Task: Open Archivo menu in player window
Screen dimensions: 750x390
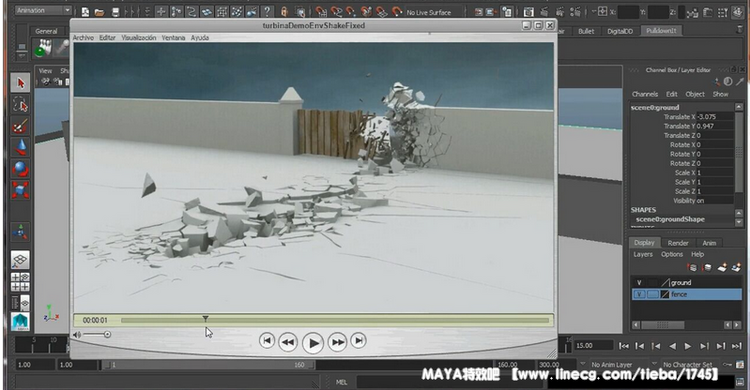Action: 83,37
